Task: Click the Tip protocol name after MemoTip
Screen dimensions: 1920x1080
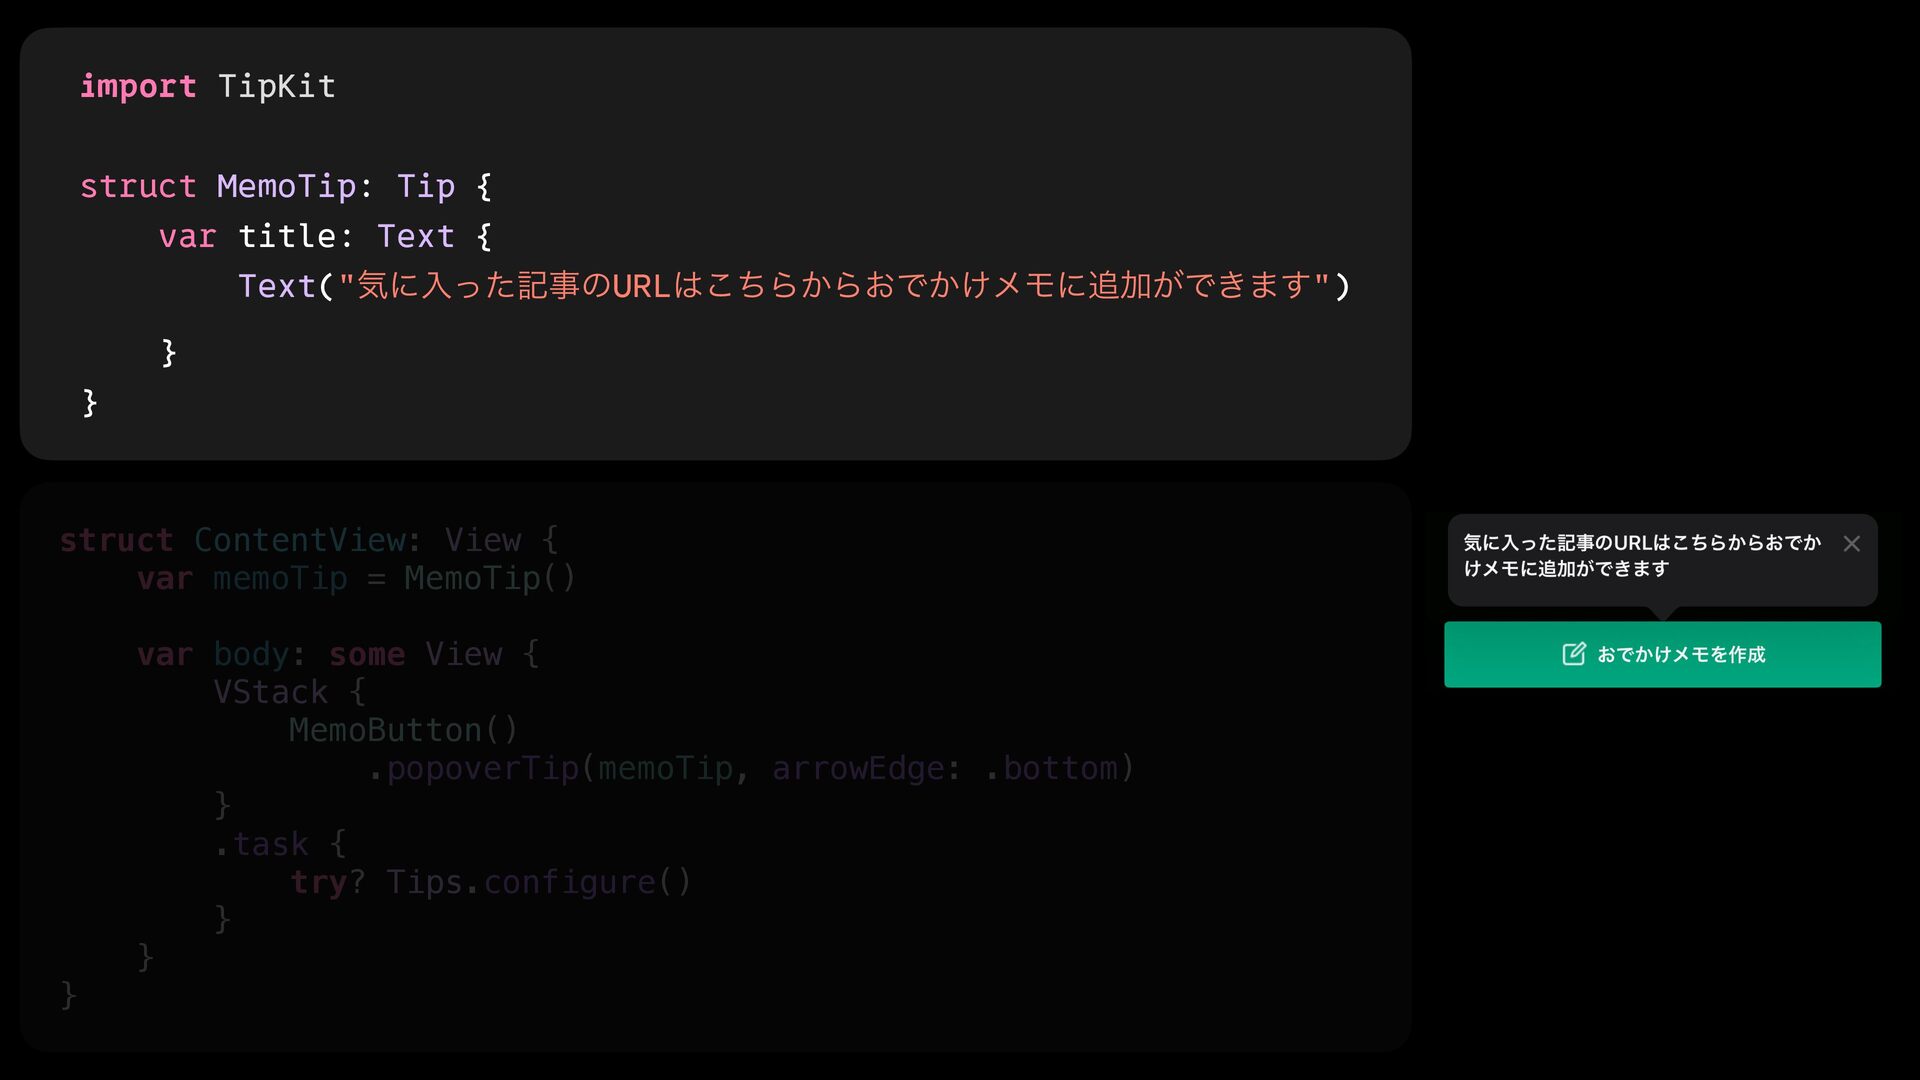Action: [x=425, y=186]
